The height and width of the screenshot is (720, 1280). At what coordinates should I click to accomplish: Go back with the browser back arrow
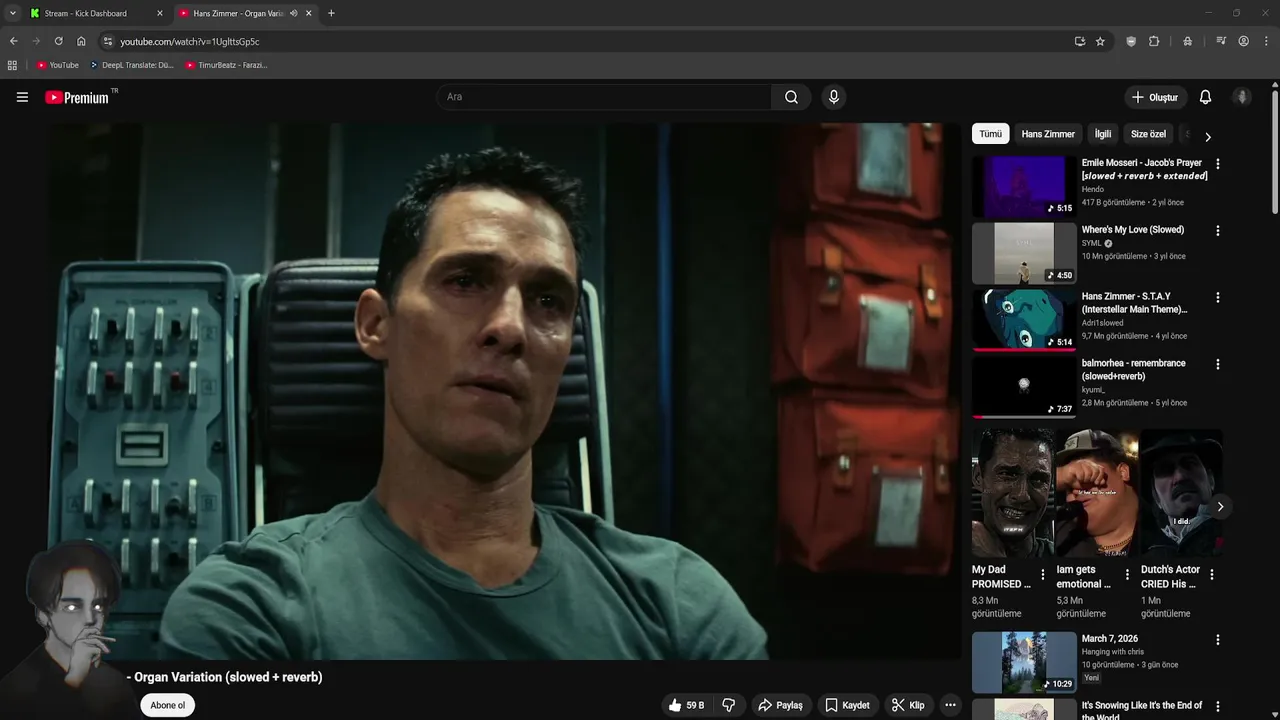point(13,41)
